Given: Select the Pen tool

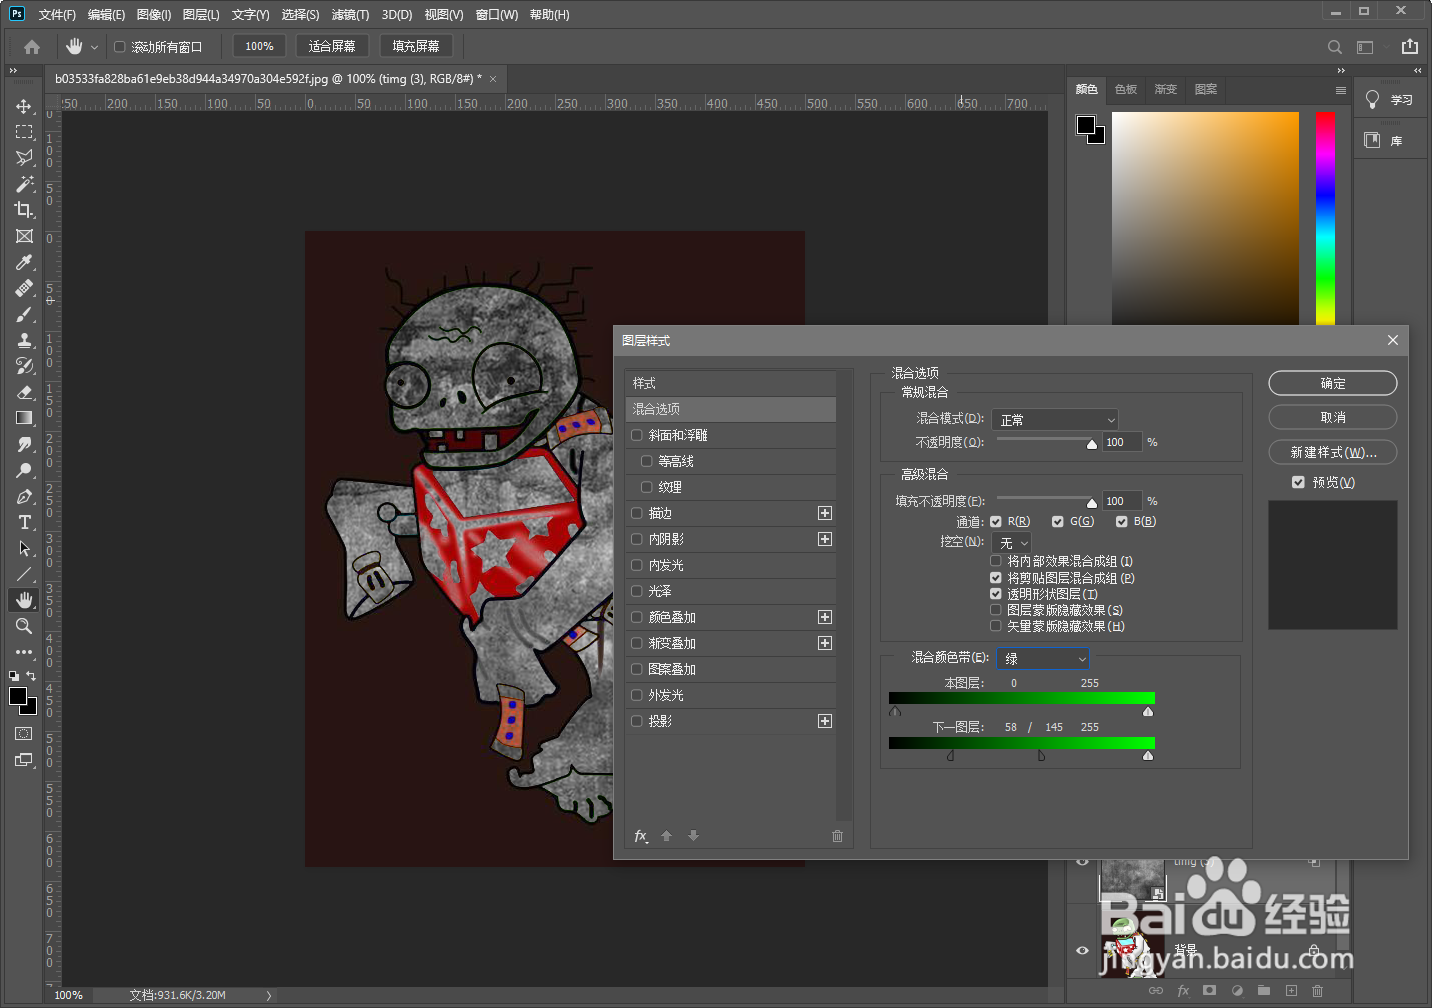Looking at the screenshot, I should coord(24,496).
